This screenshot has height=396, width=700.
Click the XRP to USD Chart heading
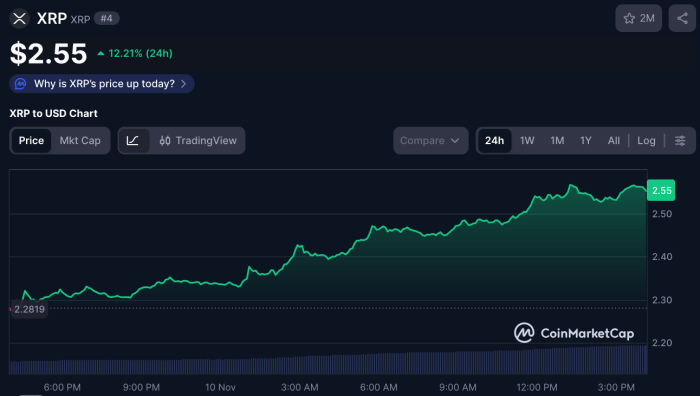54,113
